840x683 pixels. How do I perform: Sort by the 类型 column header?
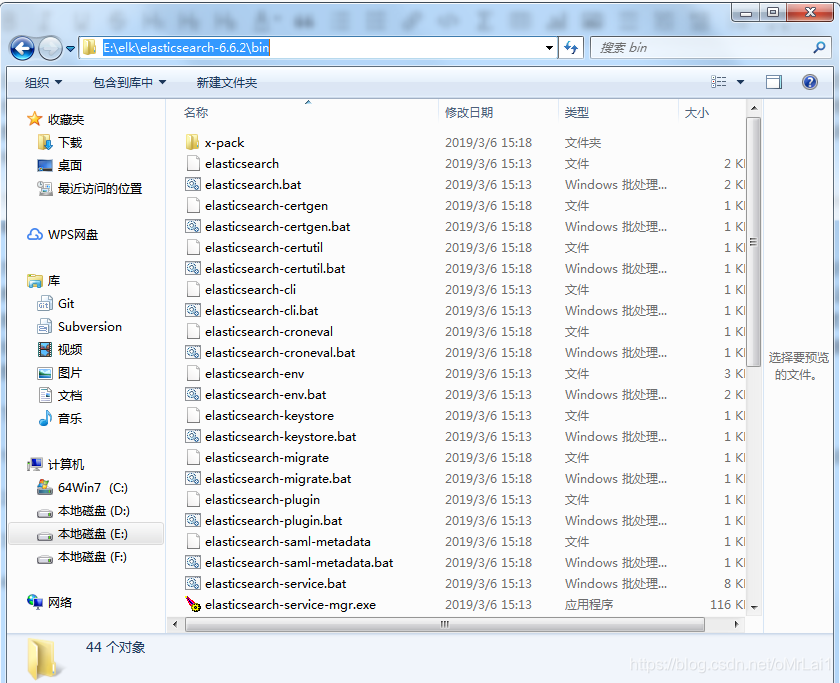point(576,112)
